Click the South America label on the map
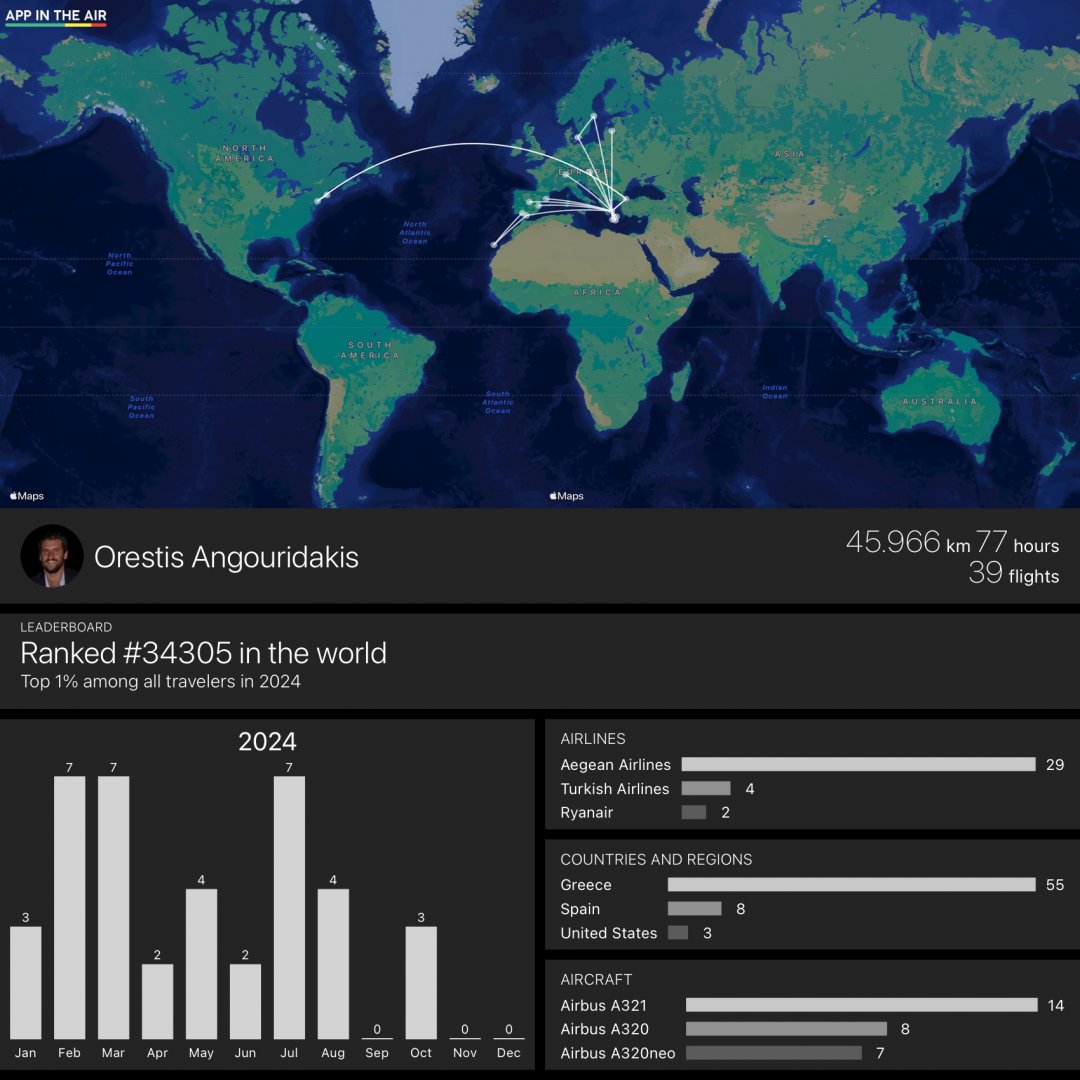 [x=369, y=350]
